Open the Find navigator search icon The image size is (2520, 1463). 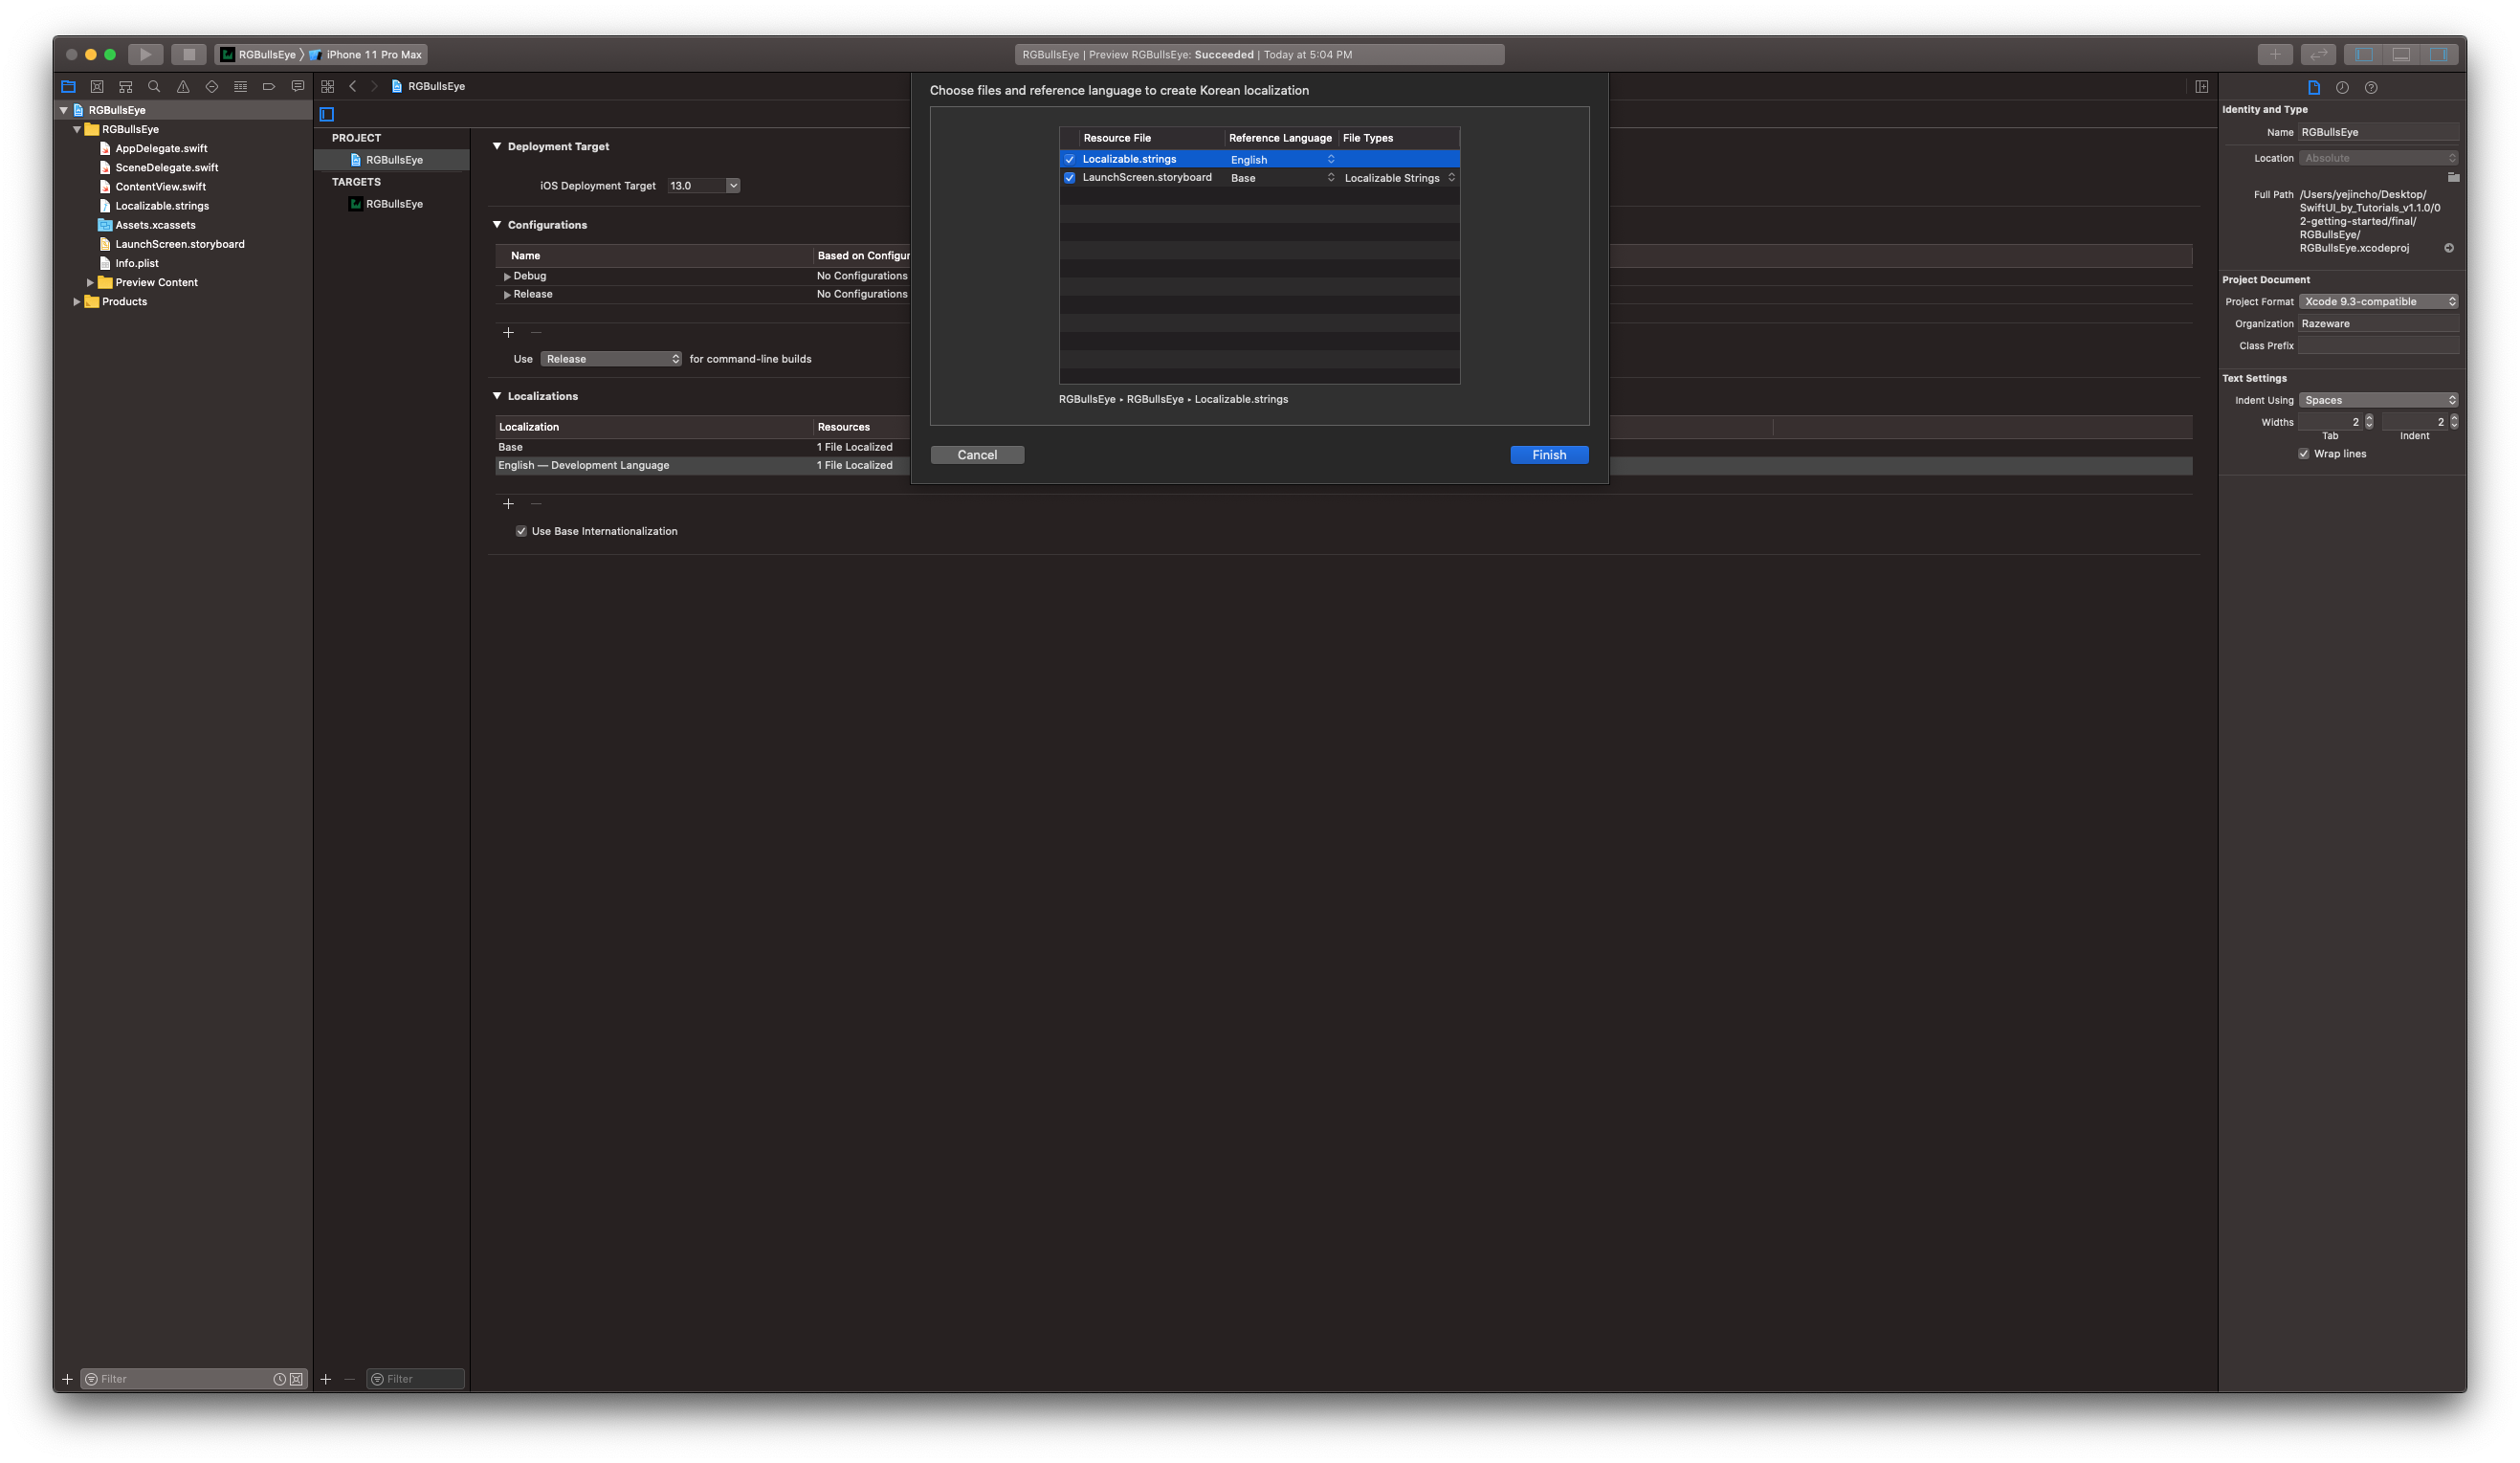[154, 87]
